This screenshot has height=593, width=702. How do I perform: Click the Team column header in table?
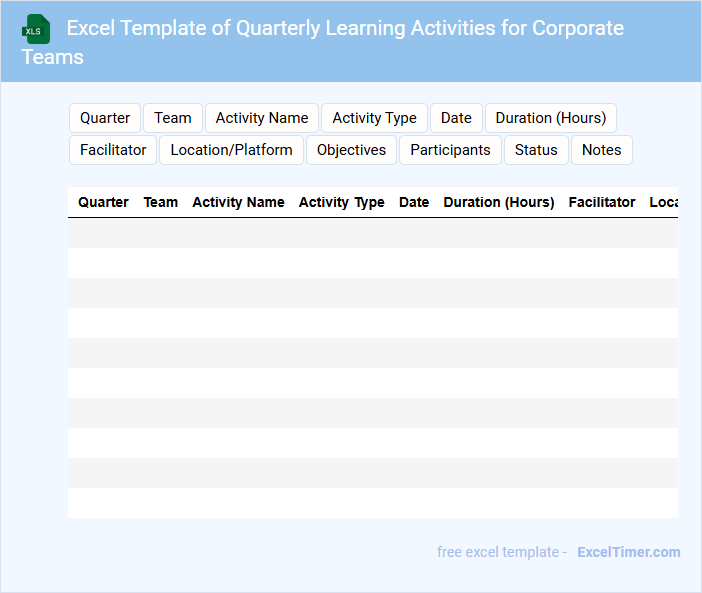click(161, 202)
